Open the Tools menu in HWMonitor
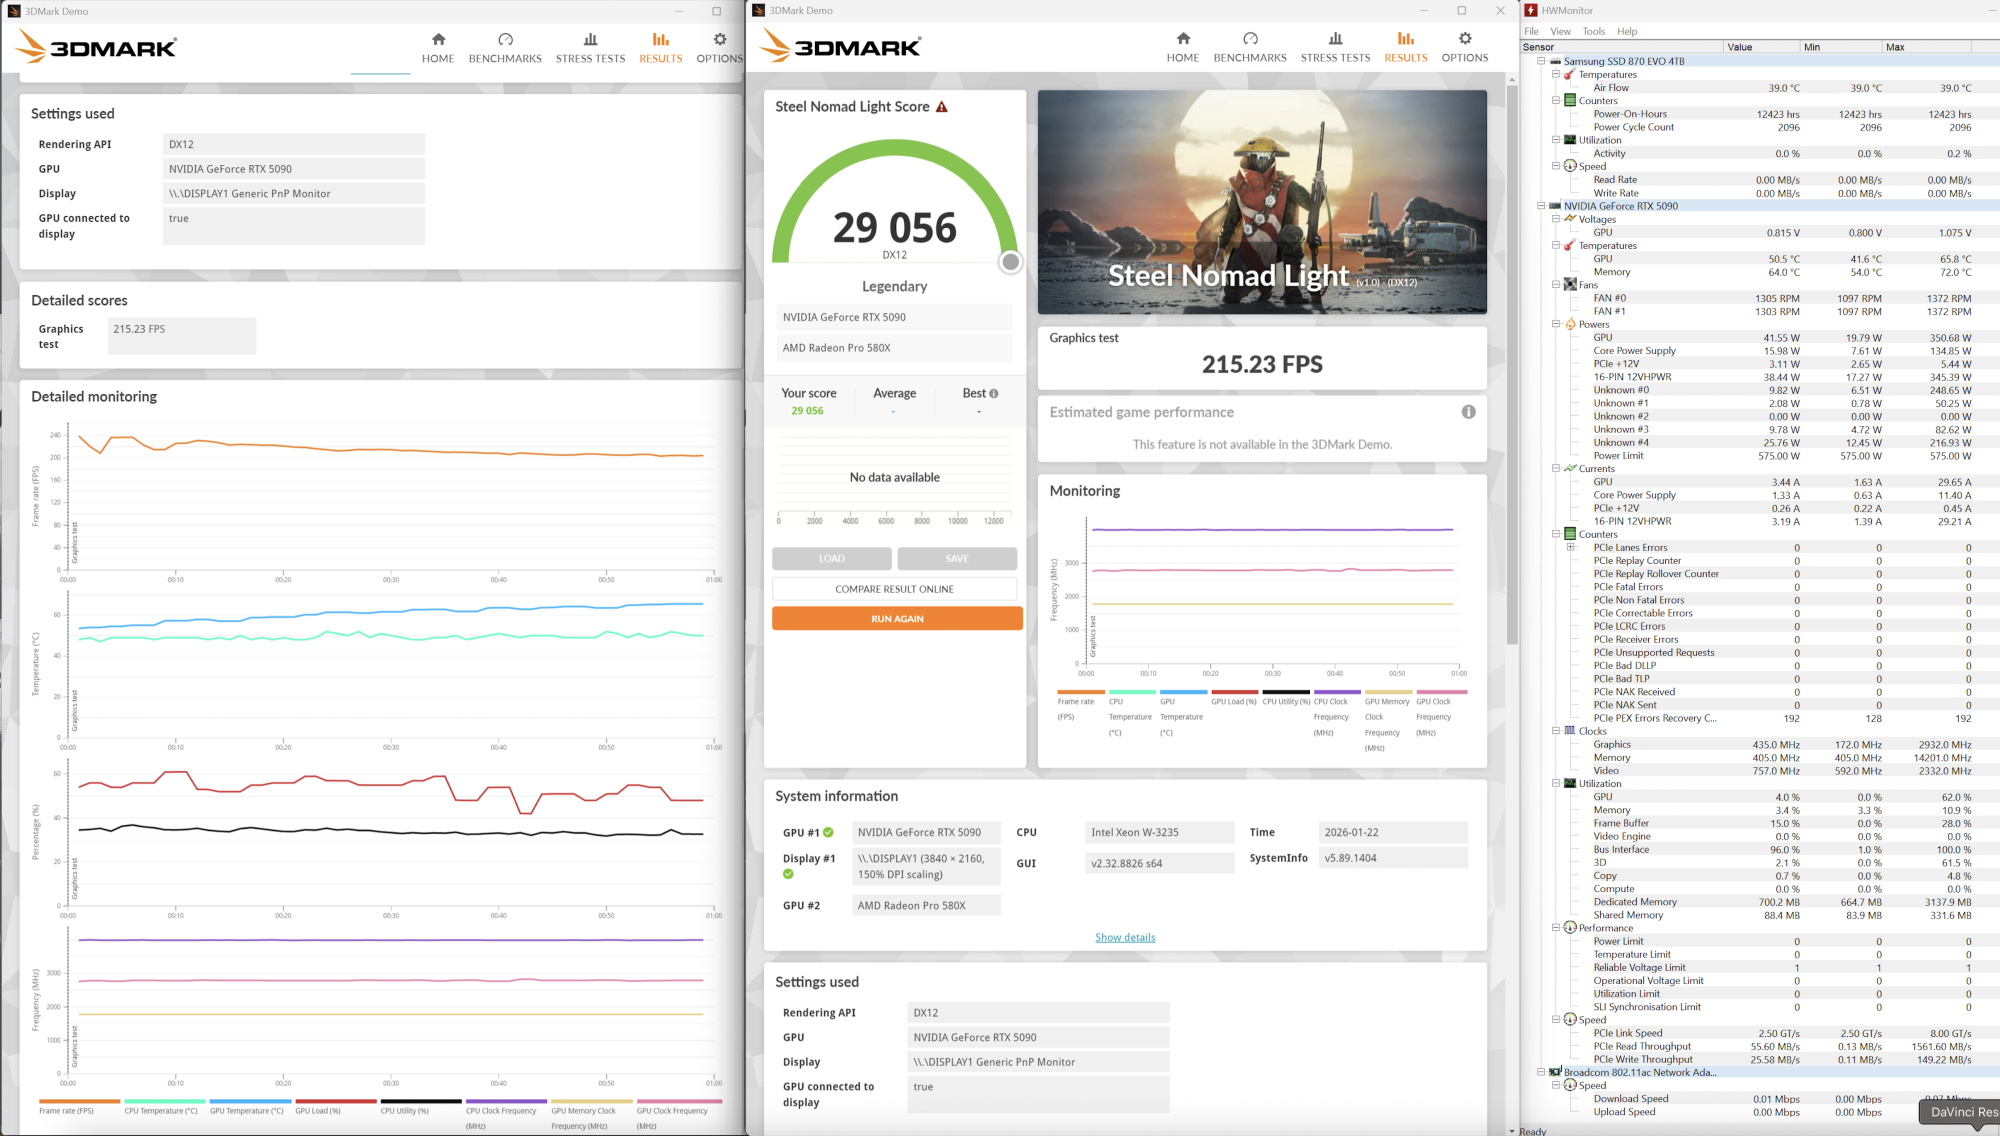2000x1136 pixels. [x=1593, y=31]
